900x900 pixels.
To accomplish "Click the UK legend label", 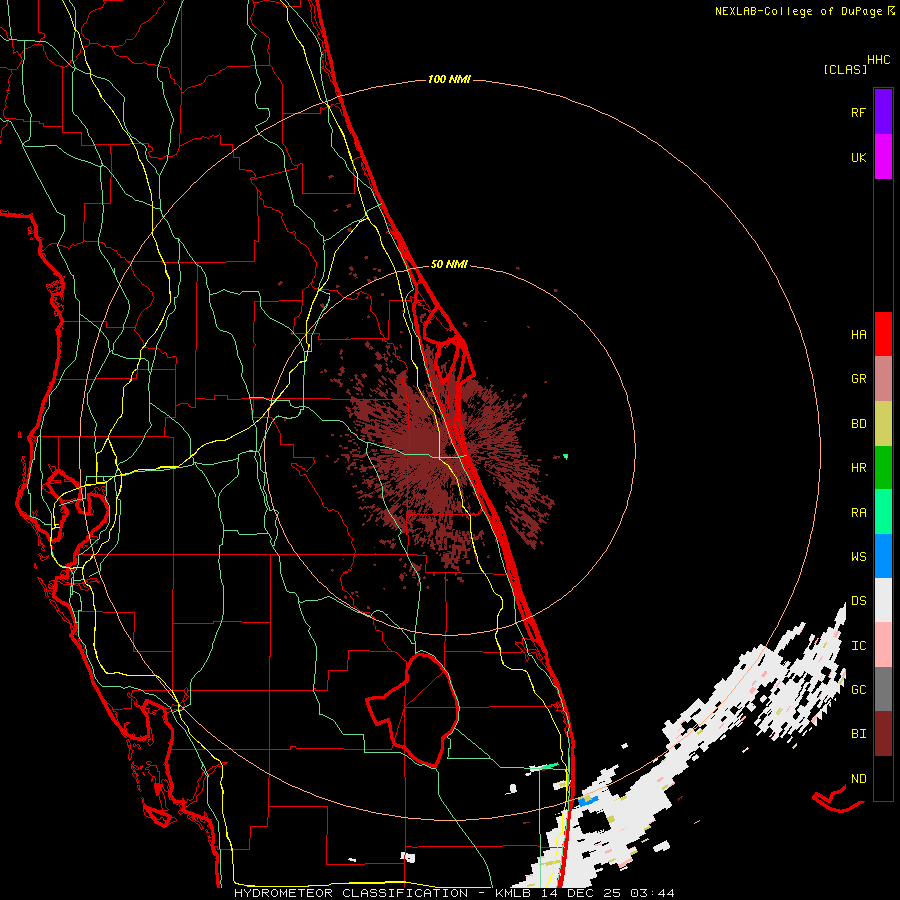I will click(858, 157).
